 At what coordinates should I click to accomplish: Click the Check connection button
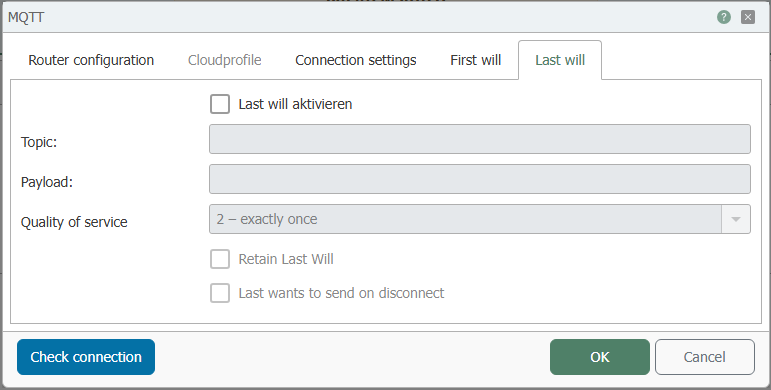pos(86,357)
